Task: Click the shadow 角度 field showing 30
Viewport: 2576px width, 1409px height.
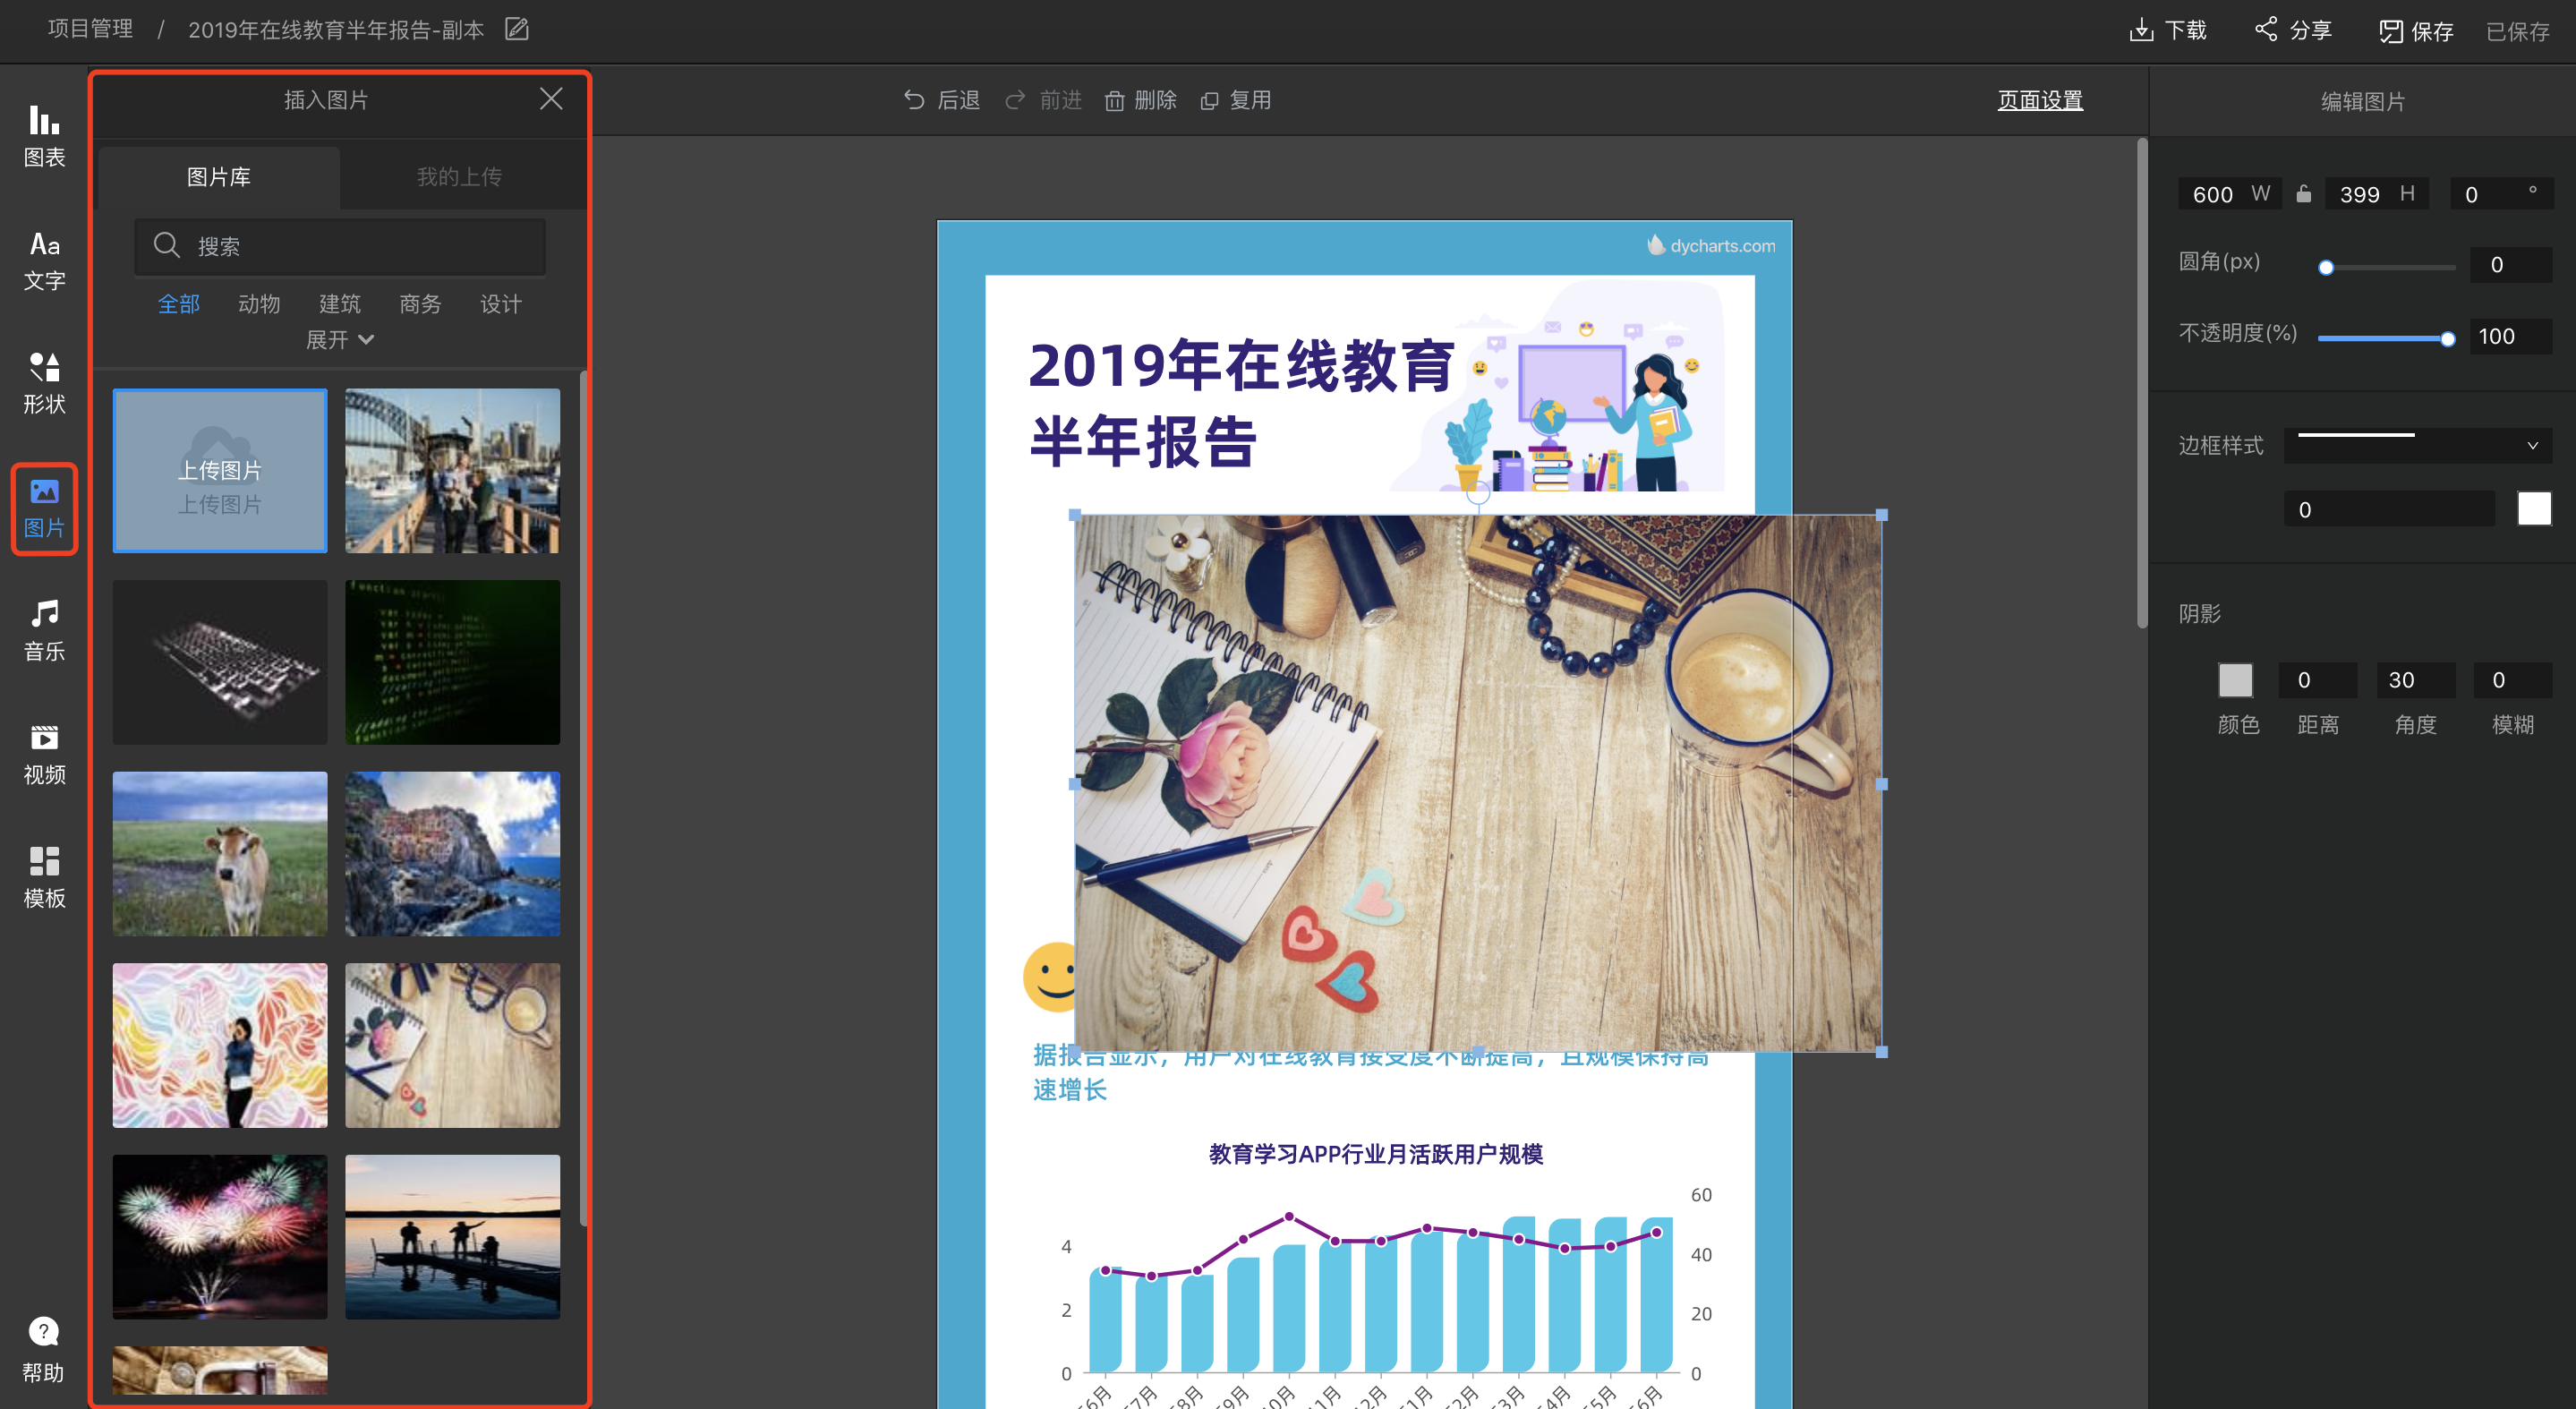Action: 2415,680
